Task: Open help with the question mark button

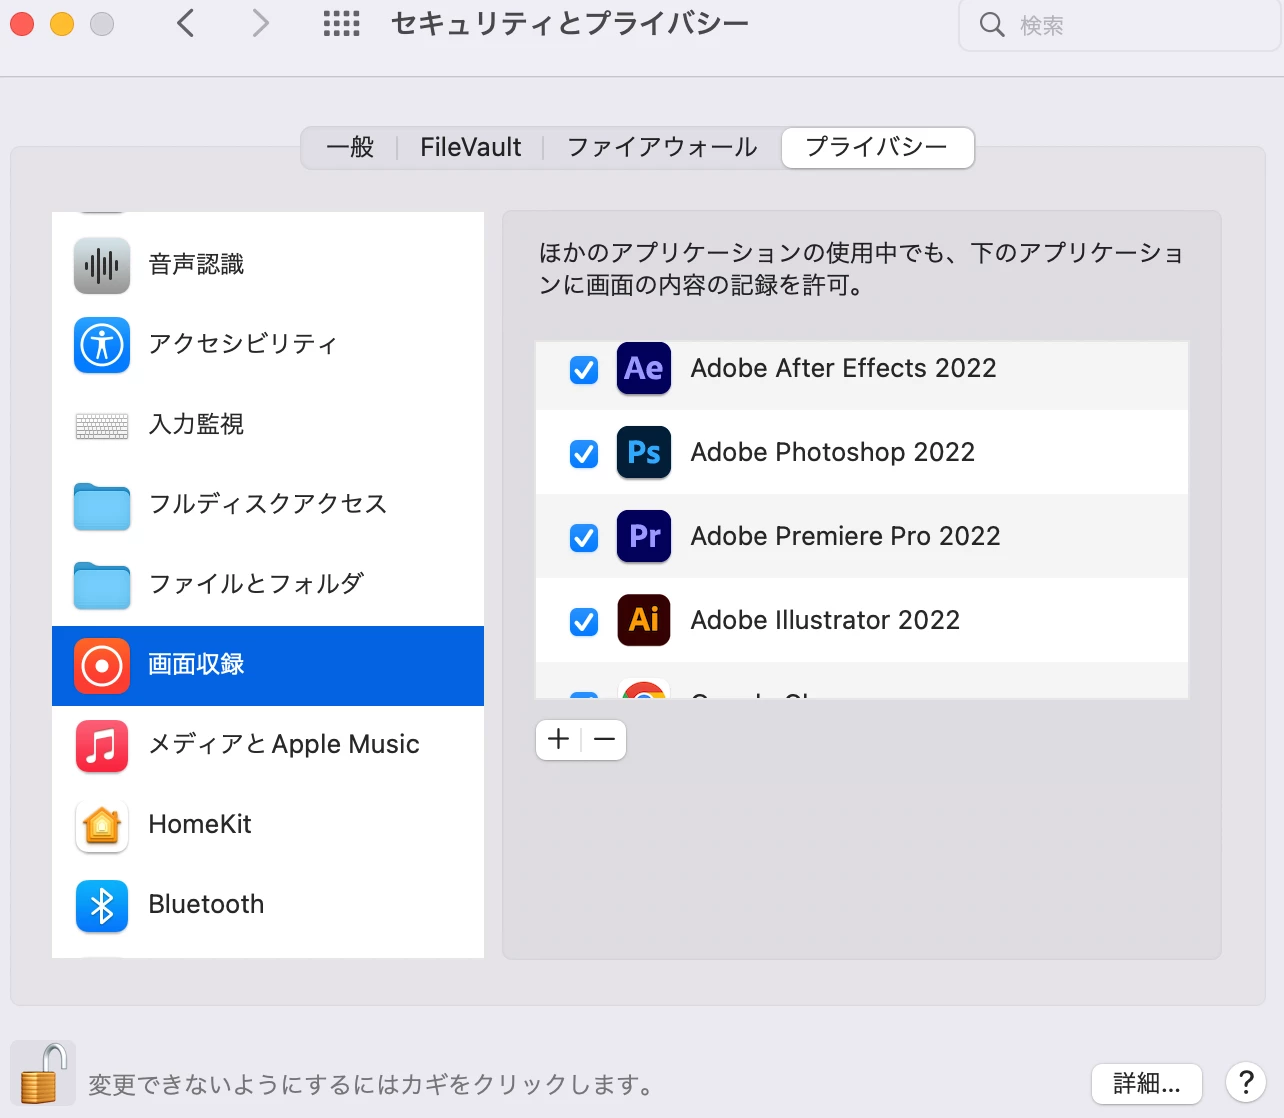Action: 1246,1082
